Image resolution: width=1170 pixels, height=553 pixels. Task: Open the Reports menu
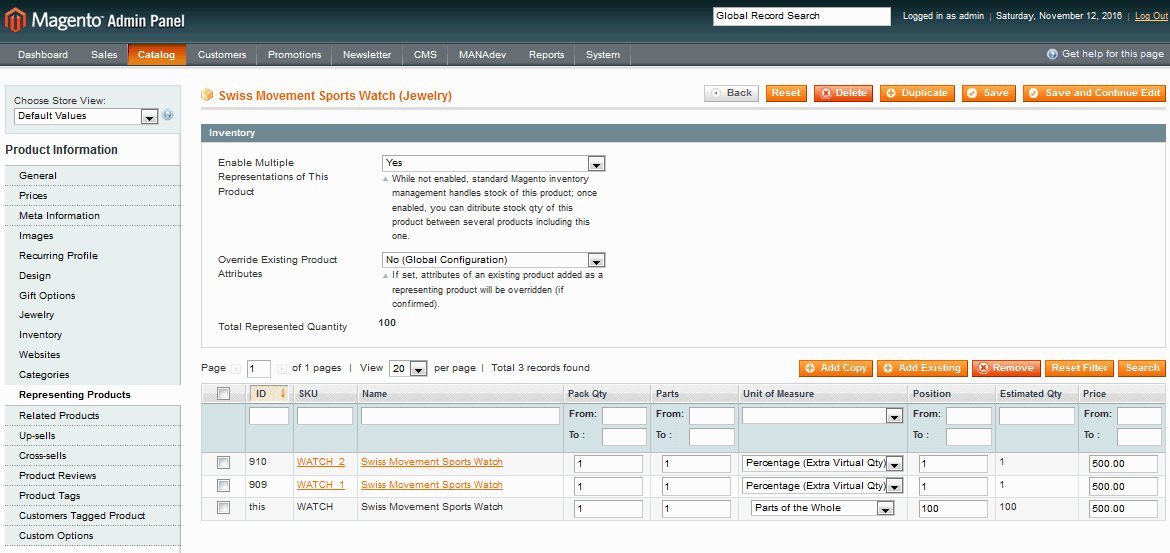pos(546,54)
